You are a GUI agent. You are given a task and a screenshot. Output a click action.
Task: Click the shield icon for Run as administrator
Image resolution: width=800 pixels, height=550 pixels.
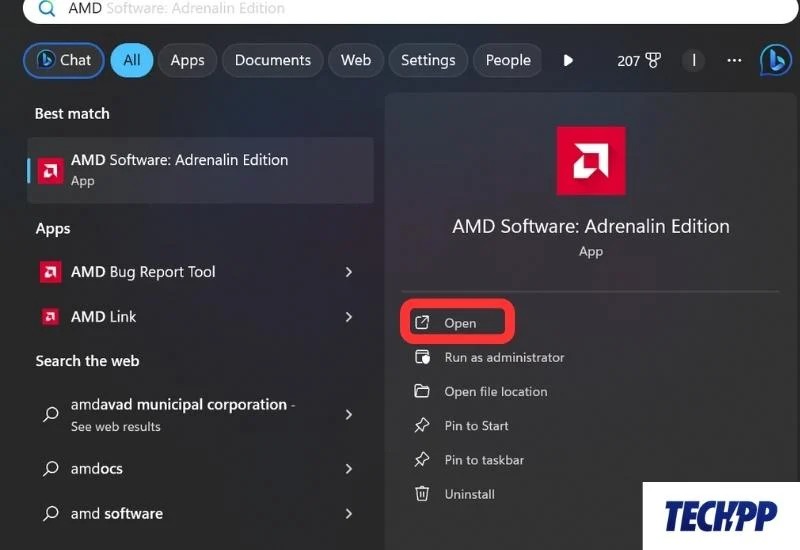point(423,357)
